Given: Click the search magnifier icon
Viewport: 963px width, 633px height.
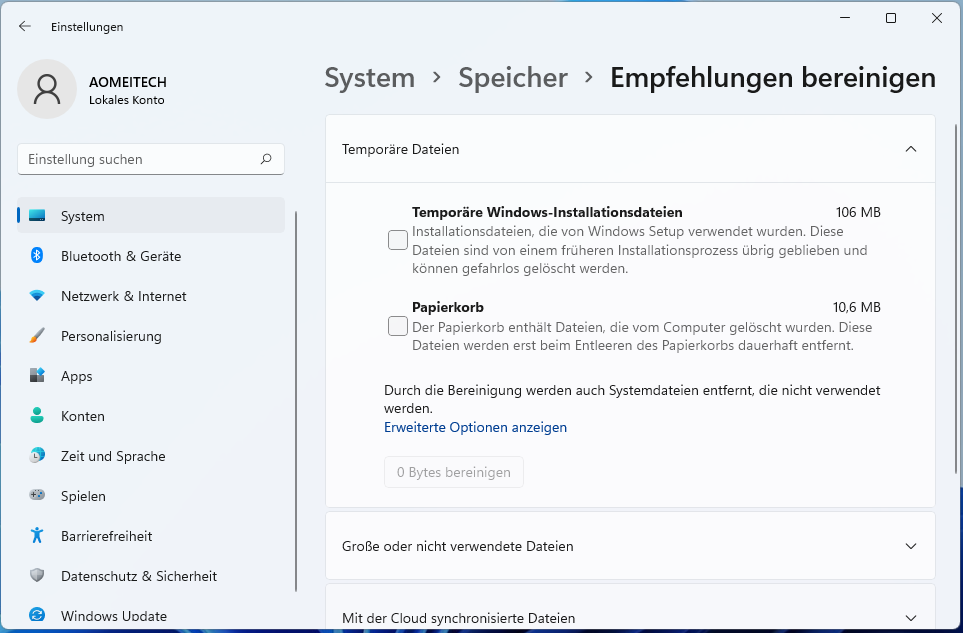Looking at the screenshot, I should 266,159.
